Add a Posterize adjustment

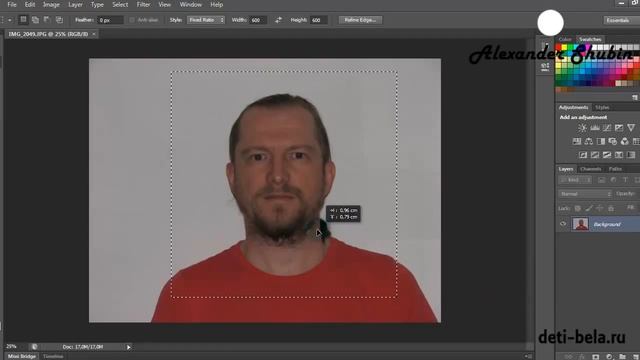[x=595, y=155]
